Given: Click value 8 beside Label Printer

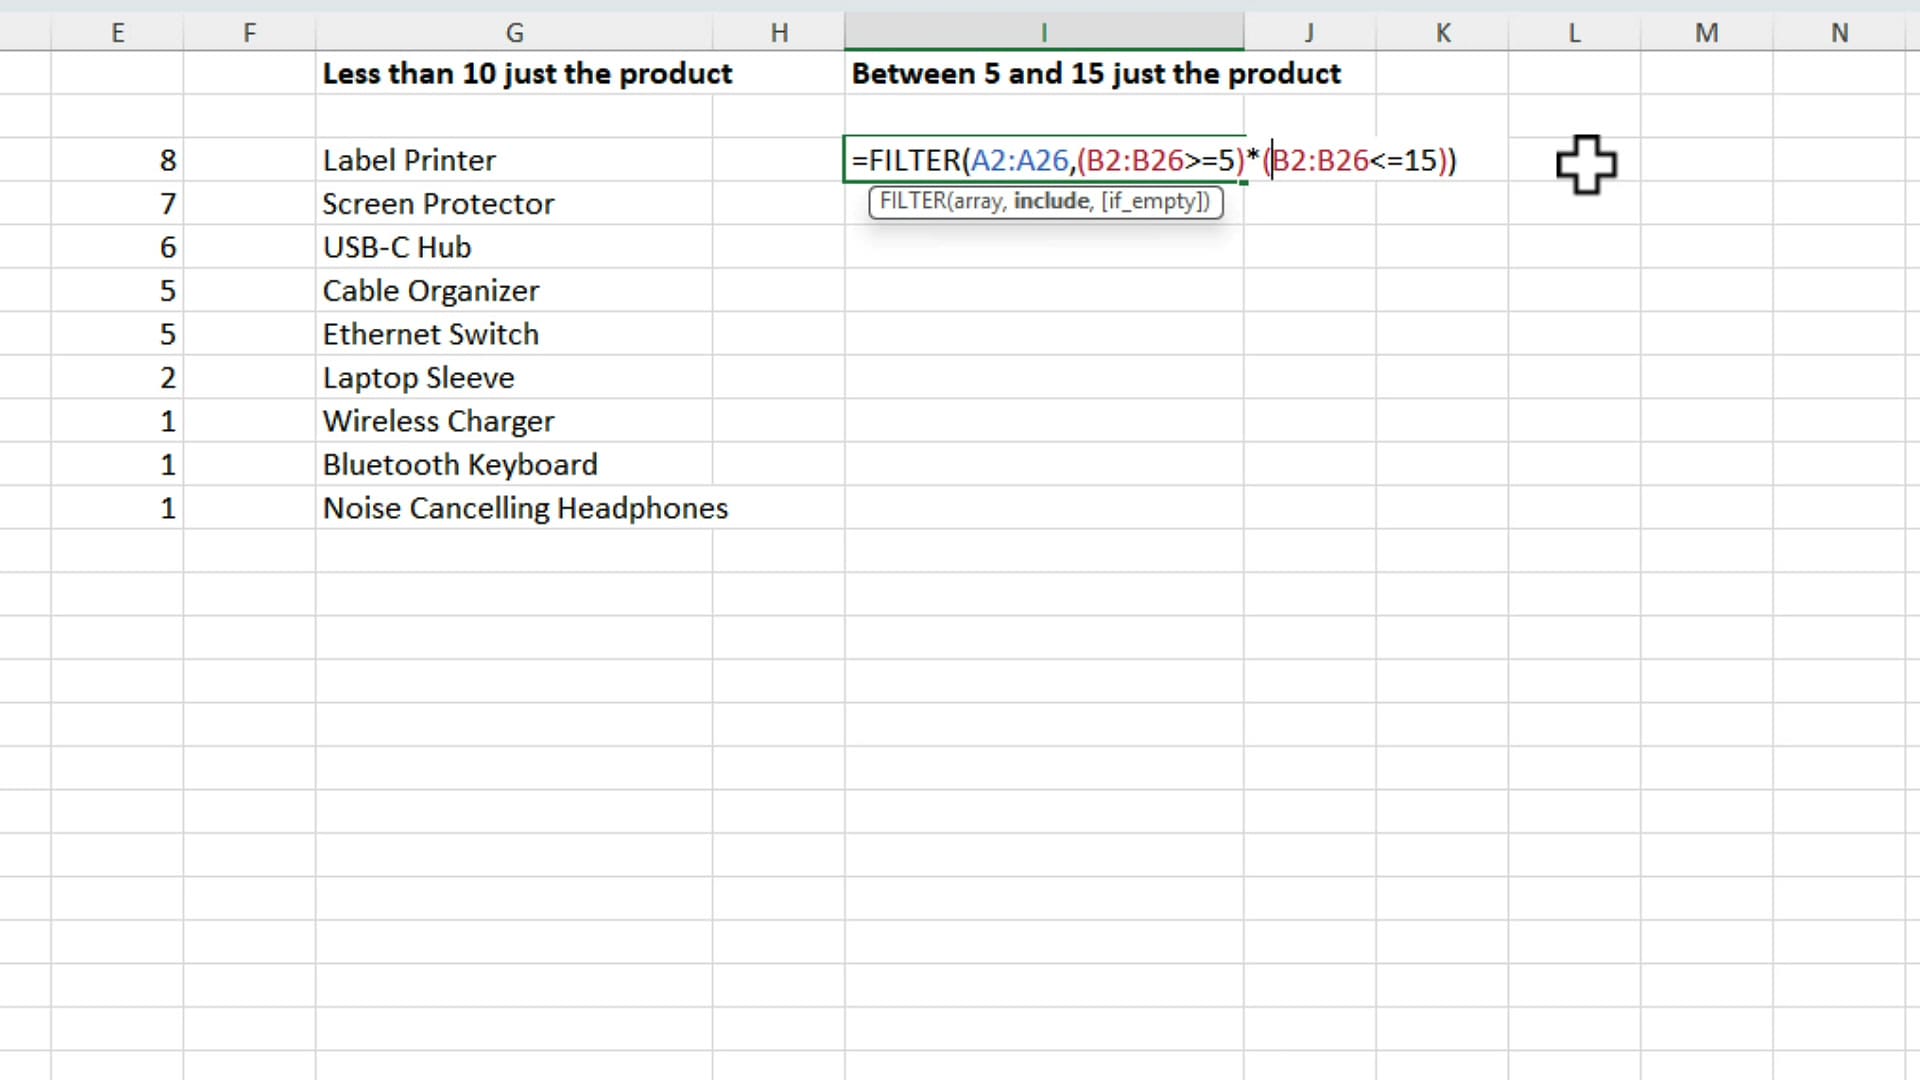Looking at the screenshot, I should 117,160.
